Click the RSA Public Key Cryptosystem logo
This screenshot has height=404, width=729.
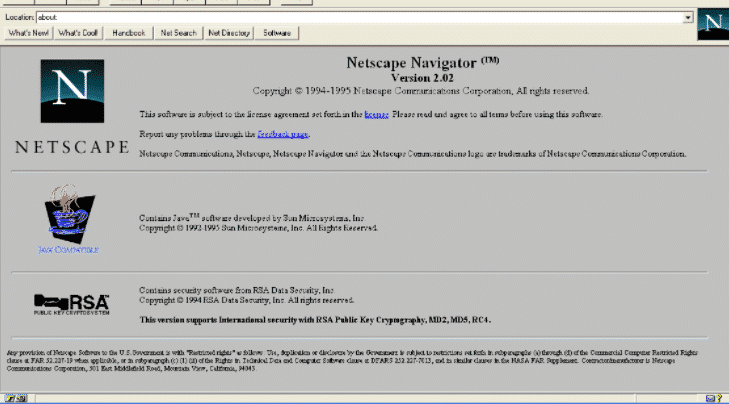click(x=72, y=305)
